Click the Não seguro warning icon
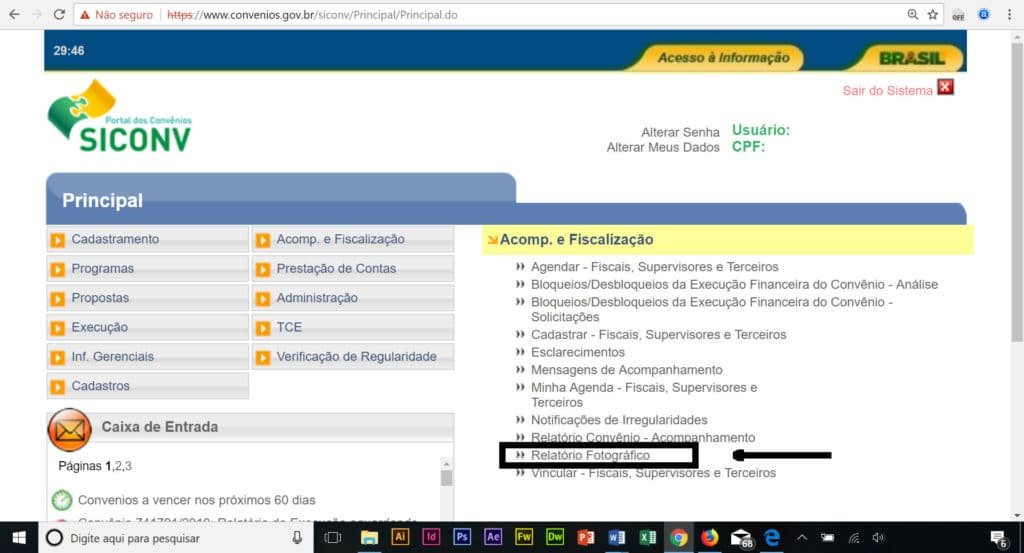Screen dimensions: 1024x553 (85, 14)
